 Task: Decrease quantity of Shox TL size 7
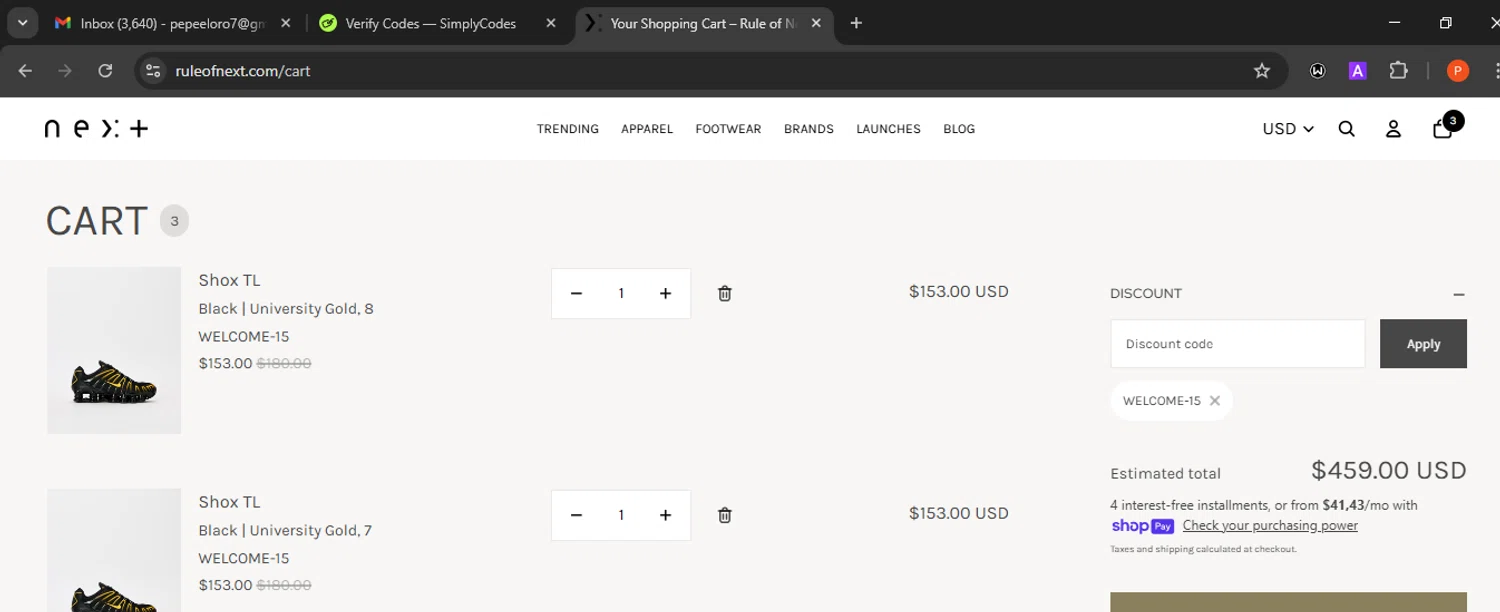coord(576,515)
